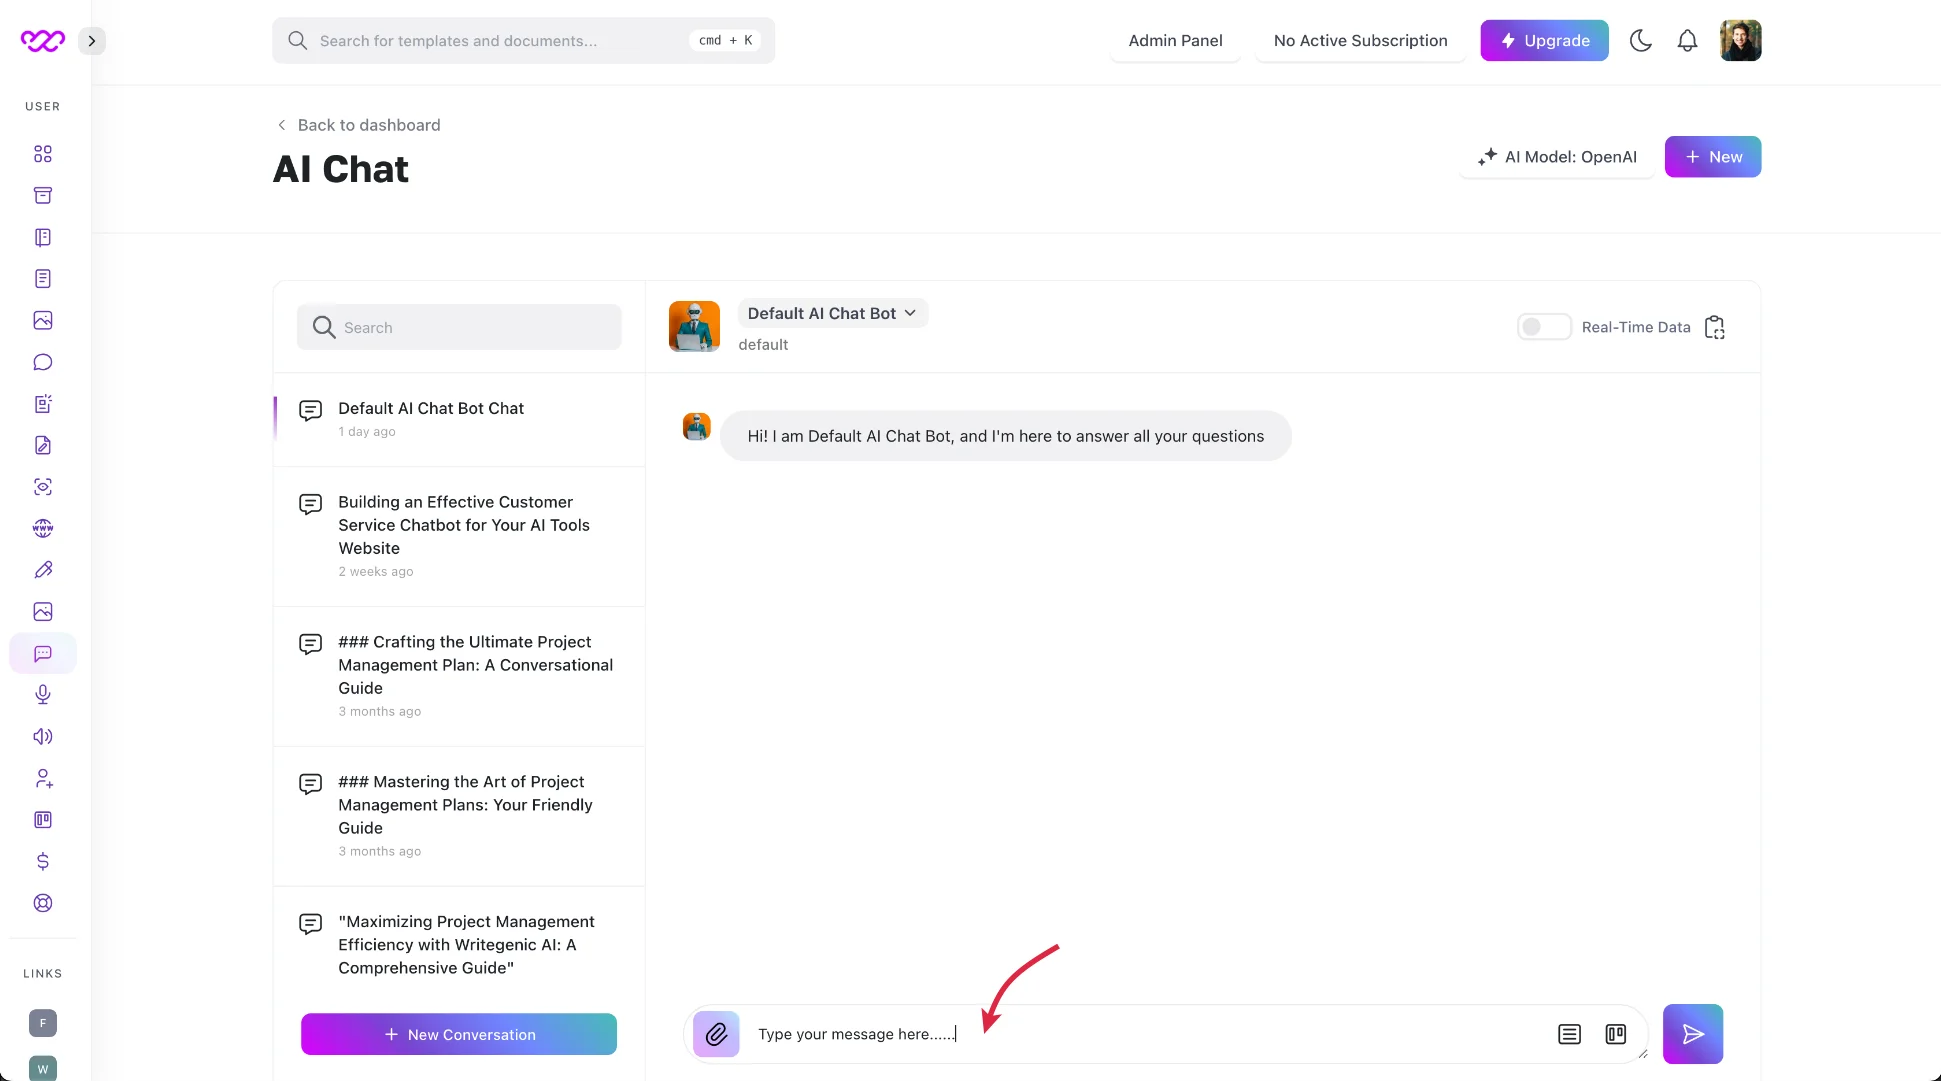Click the bell notifications icon
The image size is (1941, 1081).
[1687, 41]
